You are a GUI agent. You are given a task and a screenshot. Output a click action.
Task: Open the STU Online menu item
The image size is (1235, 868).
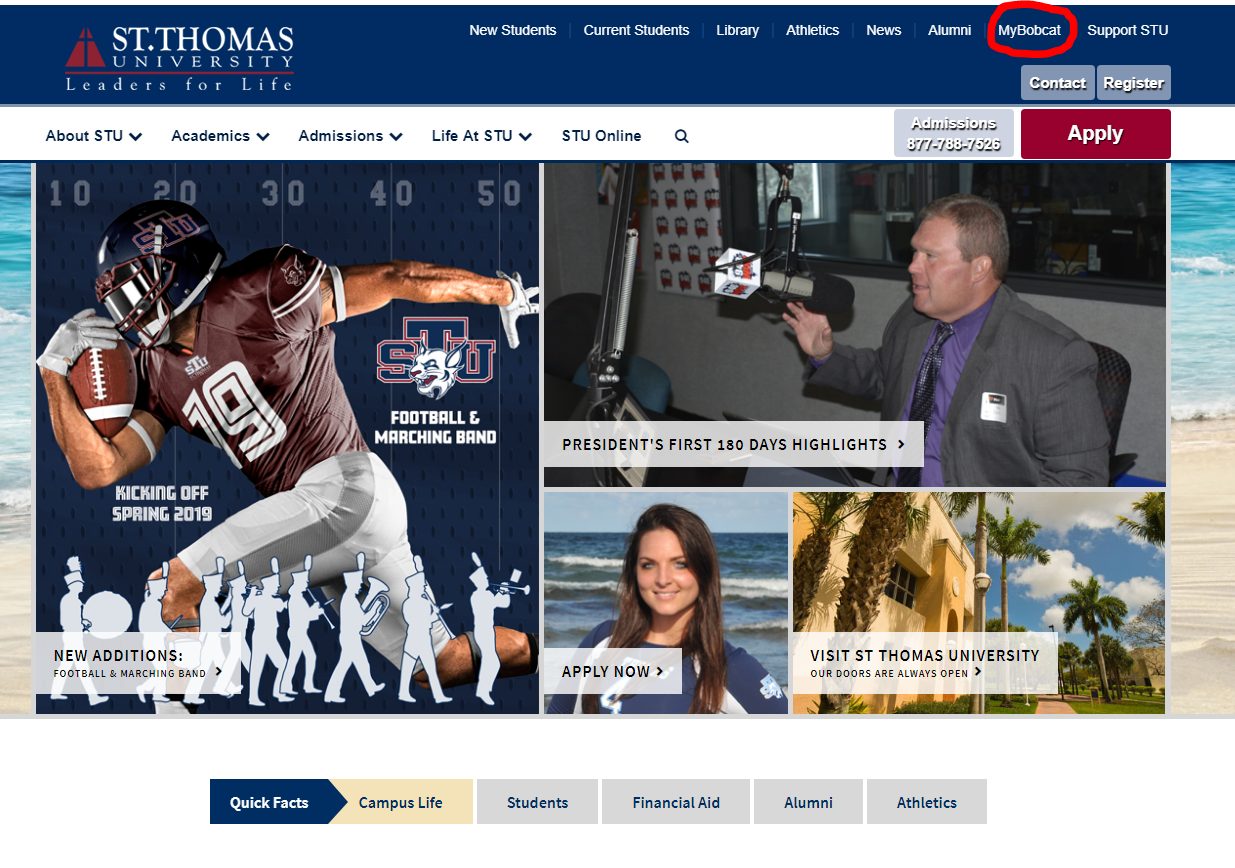coord(601,135)
